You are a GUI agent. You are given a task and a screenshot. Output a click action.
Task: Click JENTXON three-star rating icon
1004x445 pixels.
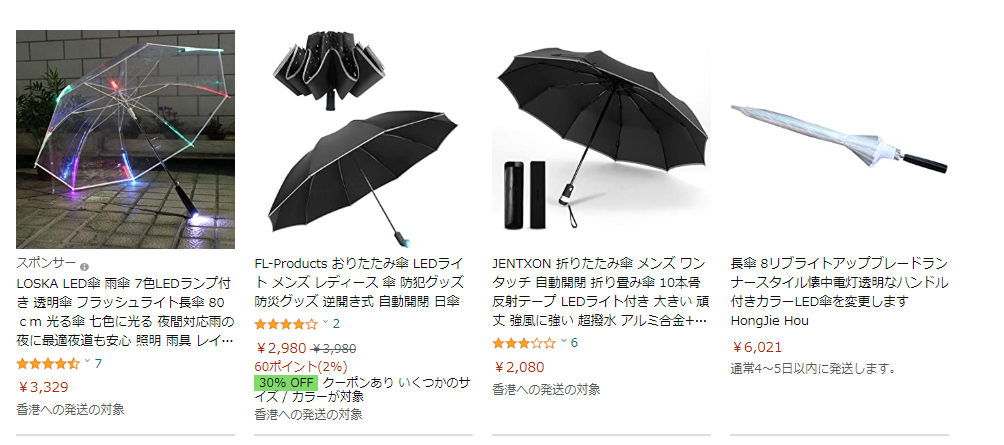[x=524, y=343]
